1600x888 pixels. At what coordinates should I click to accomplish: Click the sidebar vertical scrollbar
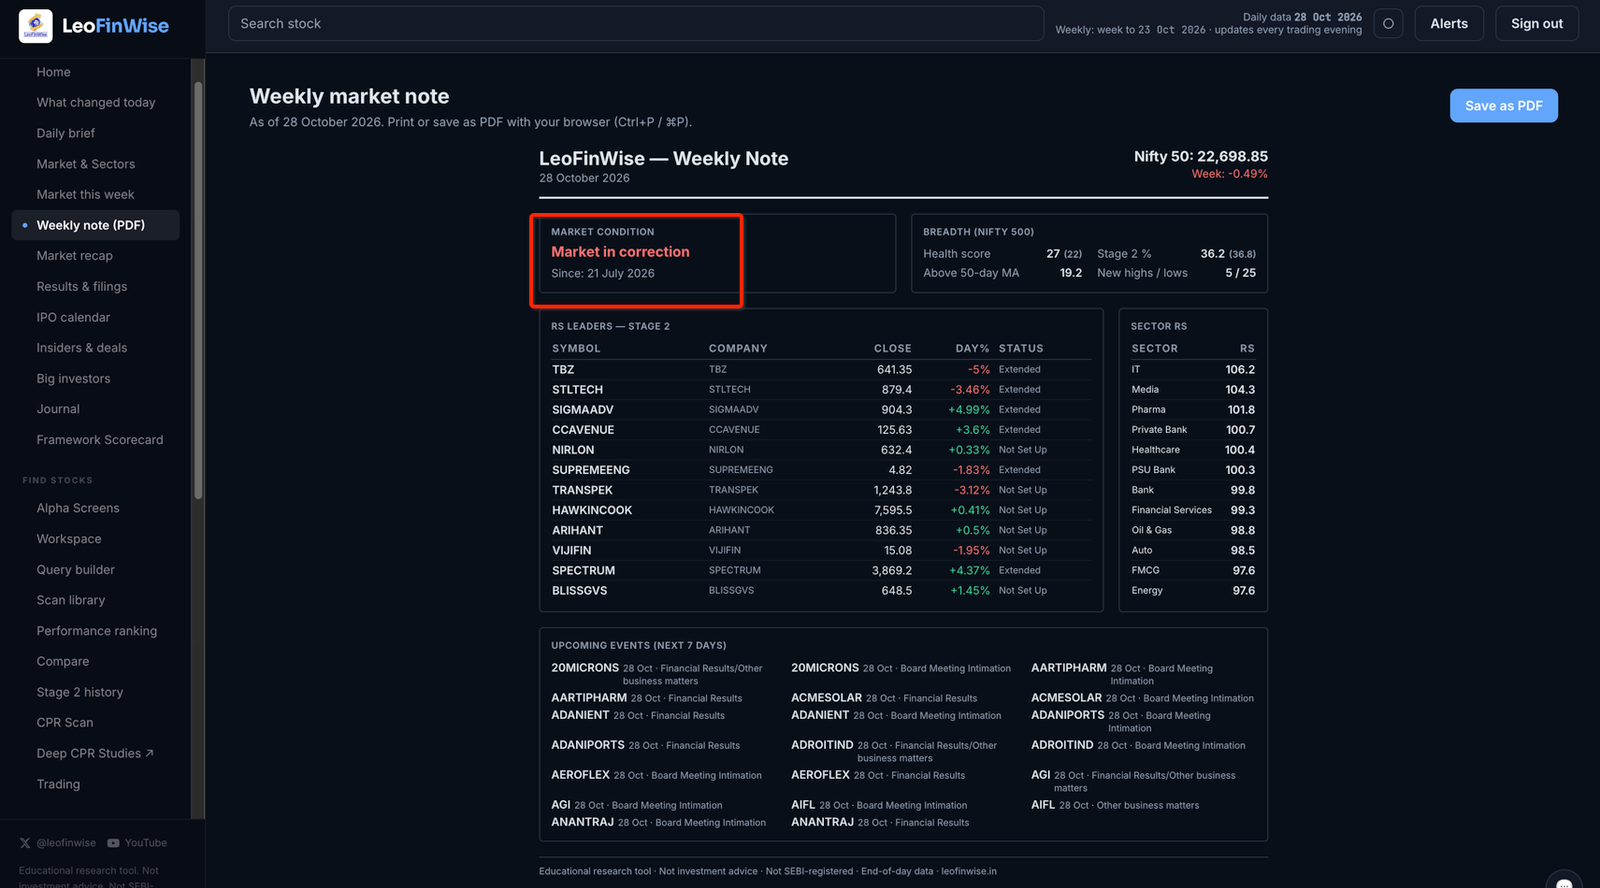click(198, 290)
